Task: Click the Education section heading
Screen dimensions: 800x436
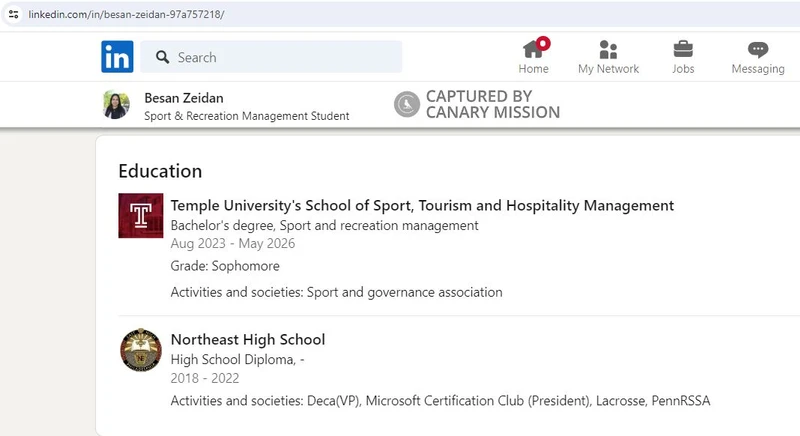Action: pos(160,171)
